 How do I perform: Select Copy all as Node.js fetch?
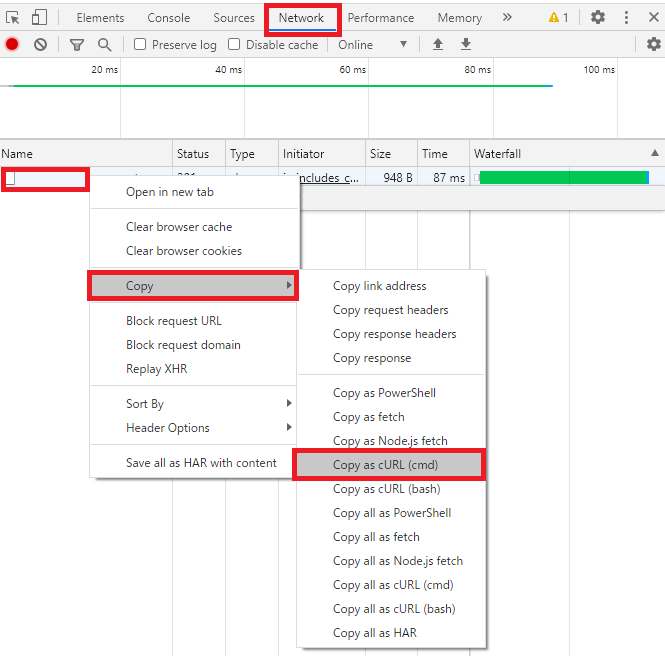[x=391, y=561]
